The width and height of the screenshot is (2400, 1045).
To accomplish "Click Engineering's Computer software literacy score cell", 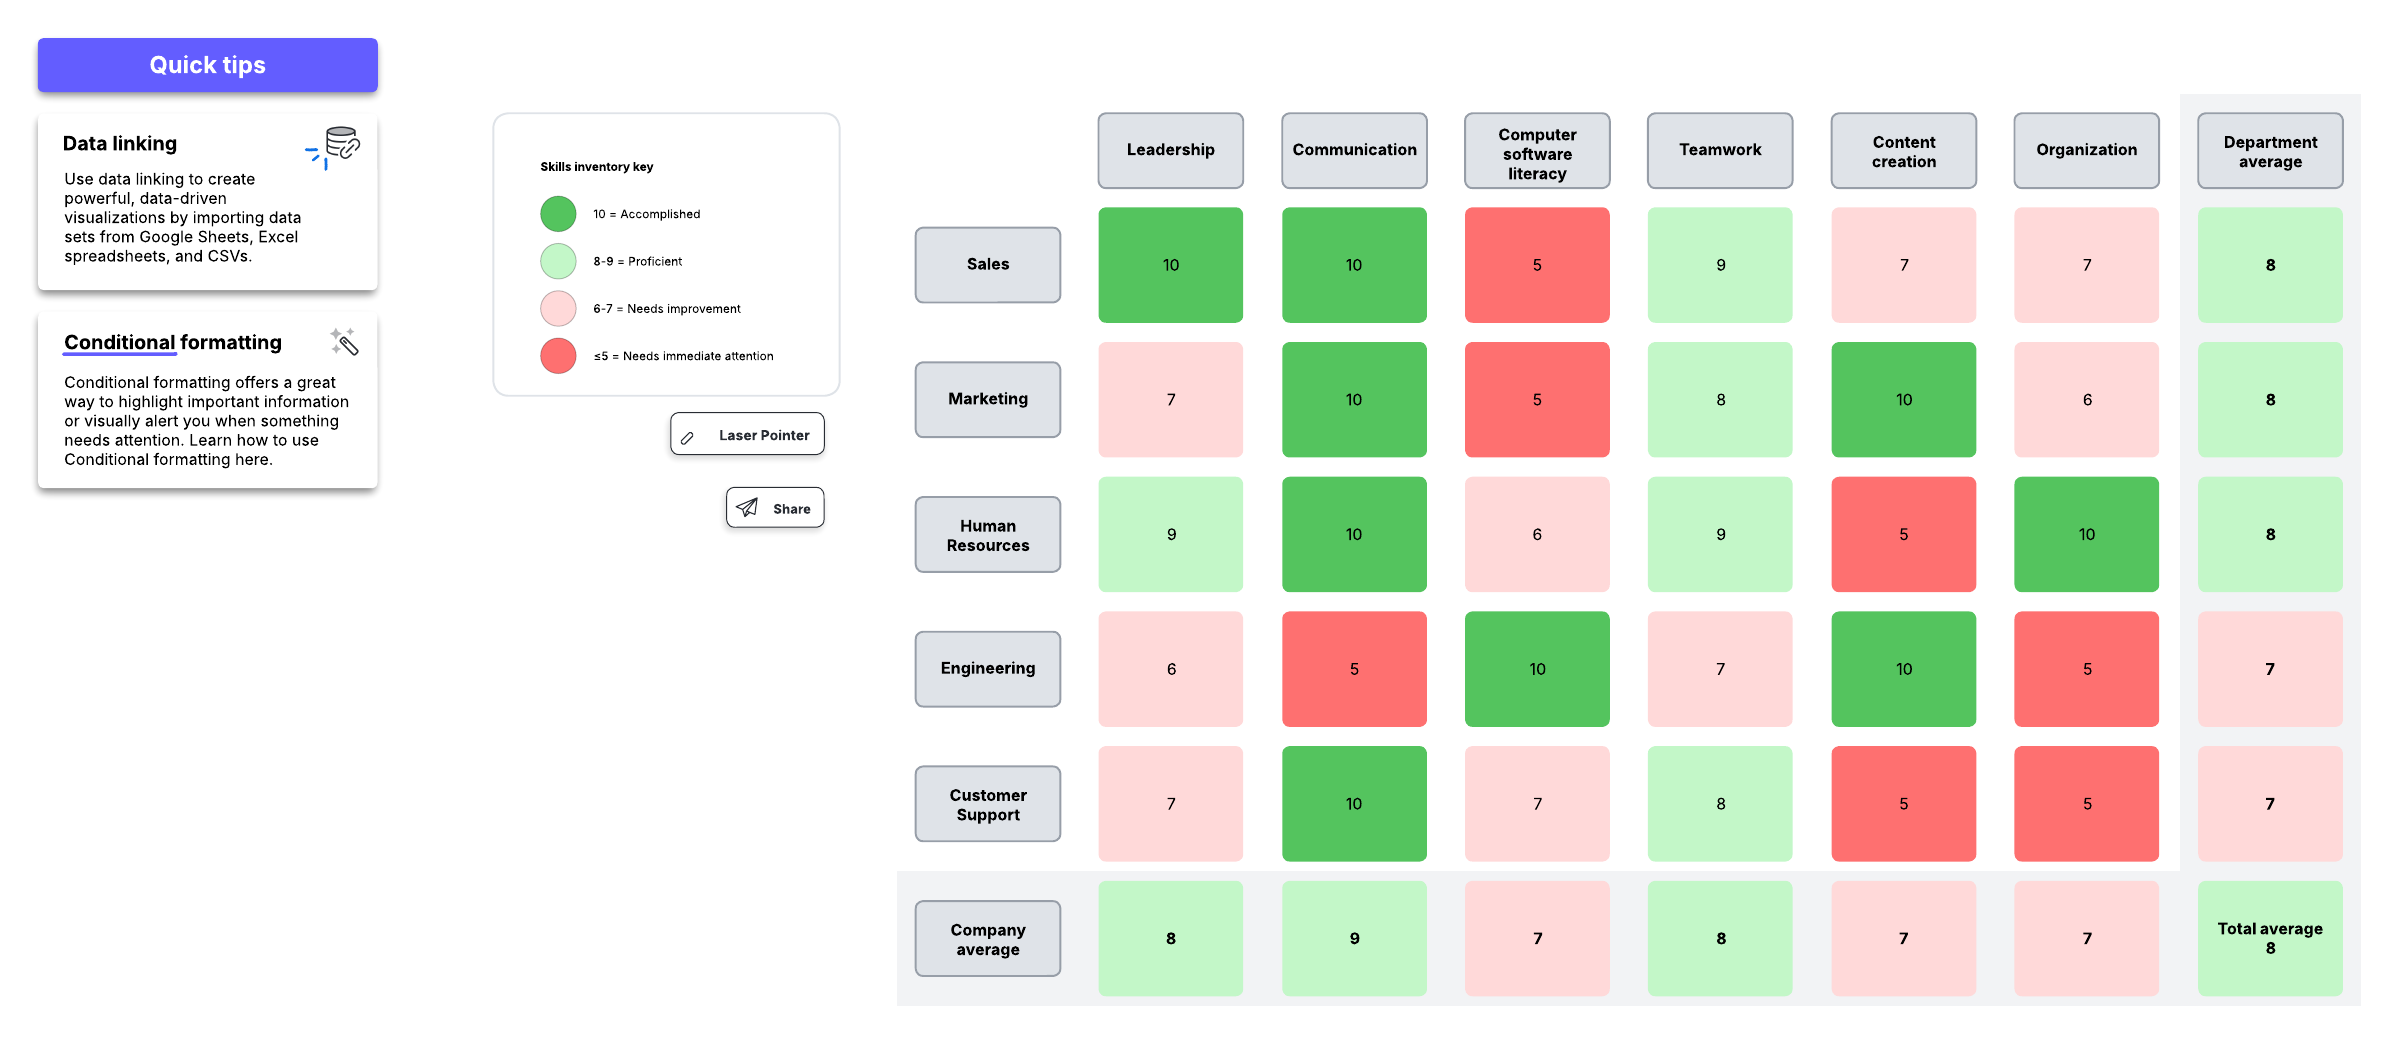I will point(1537,669).
